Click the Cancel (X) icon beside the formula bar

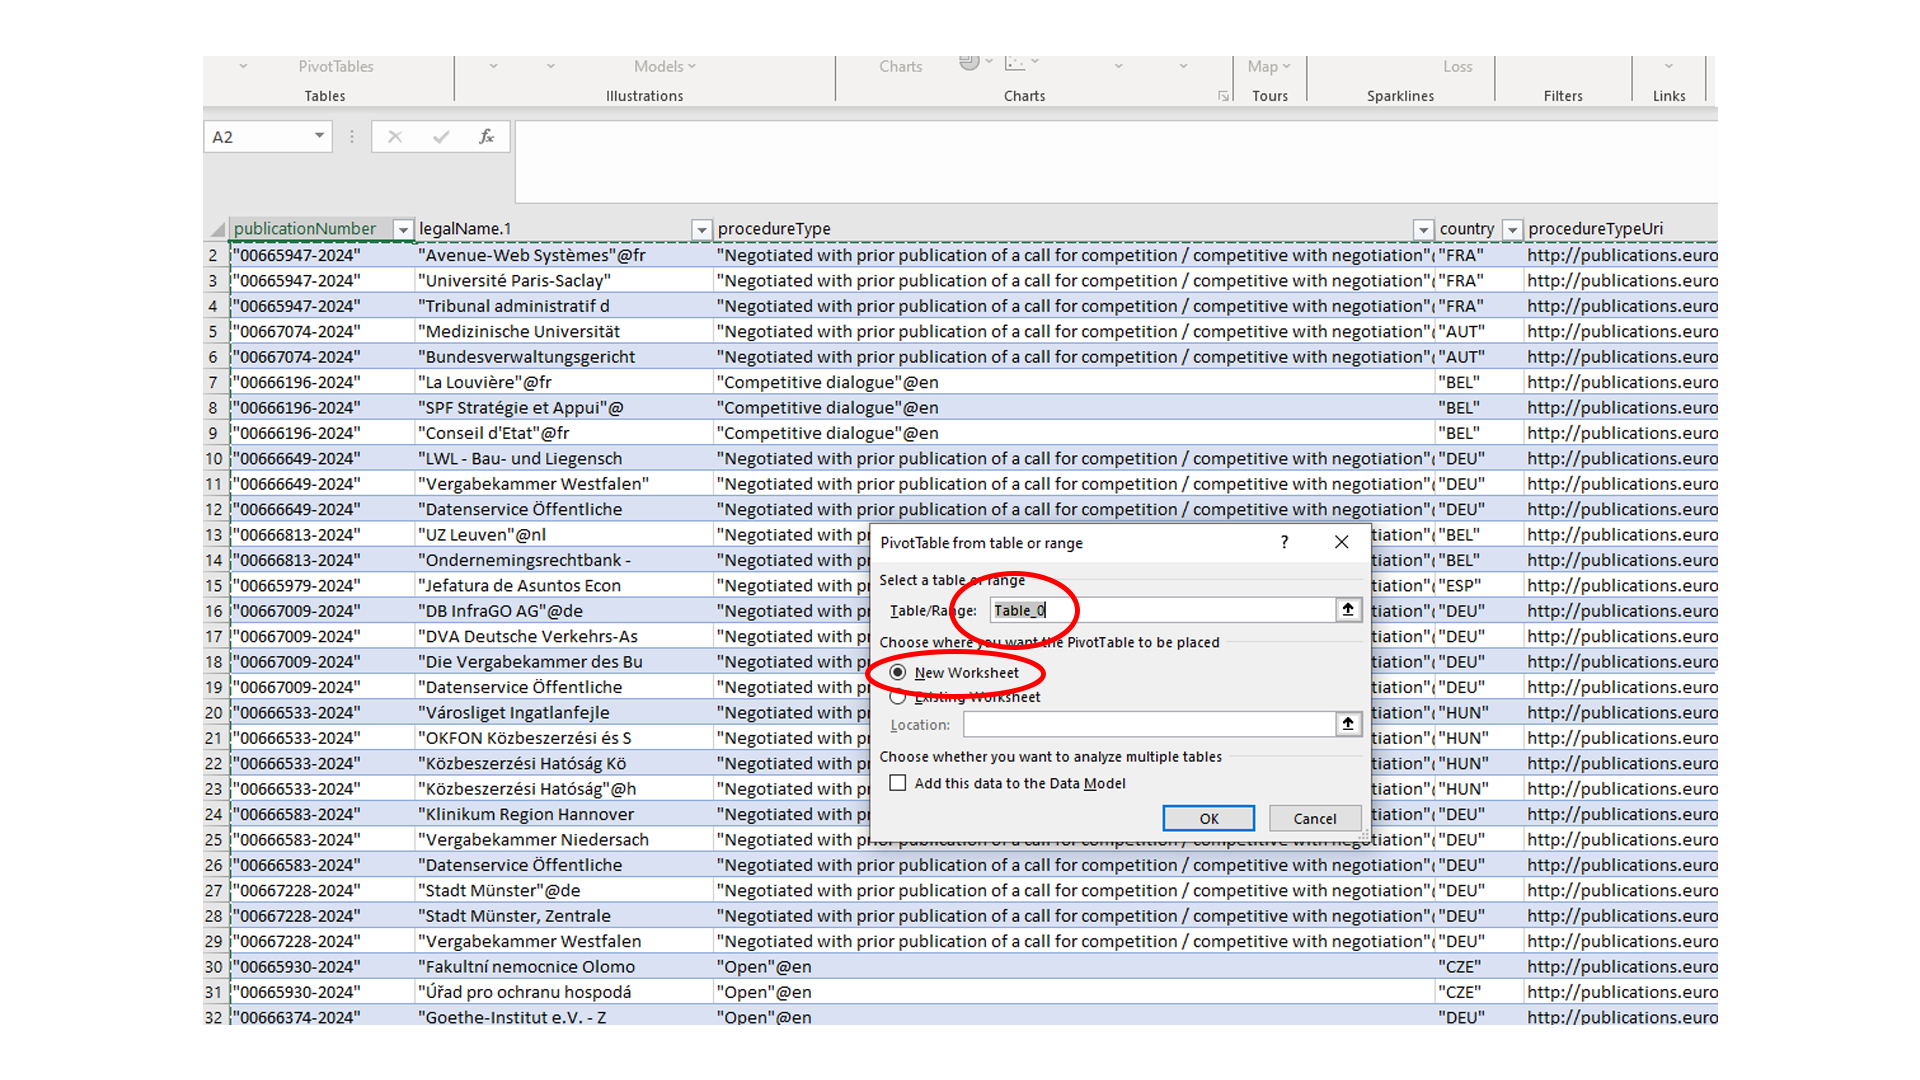coord(394,136)
